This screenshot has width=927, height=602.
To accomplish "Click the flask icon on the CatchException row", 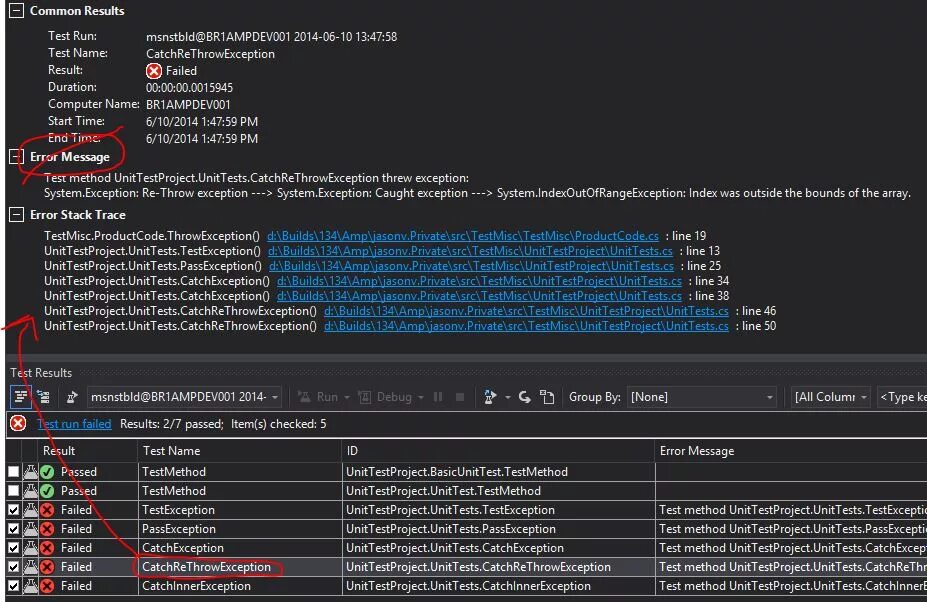I will pyautogui.click(x=30, y=548).
